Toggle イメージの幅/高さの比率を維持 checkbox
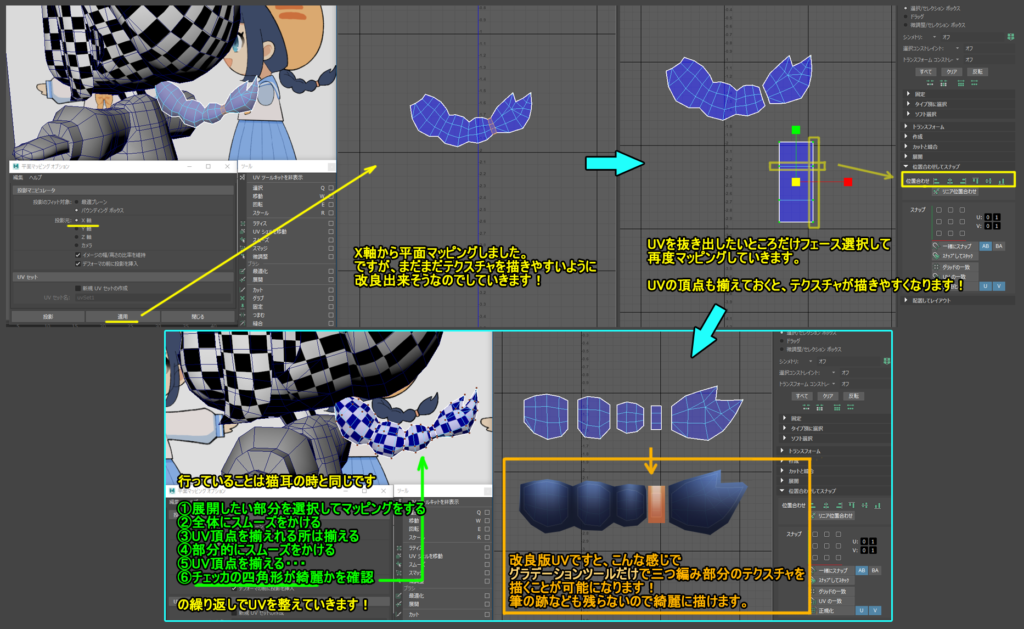 coord(78,255)
